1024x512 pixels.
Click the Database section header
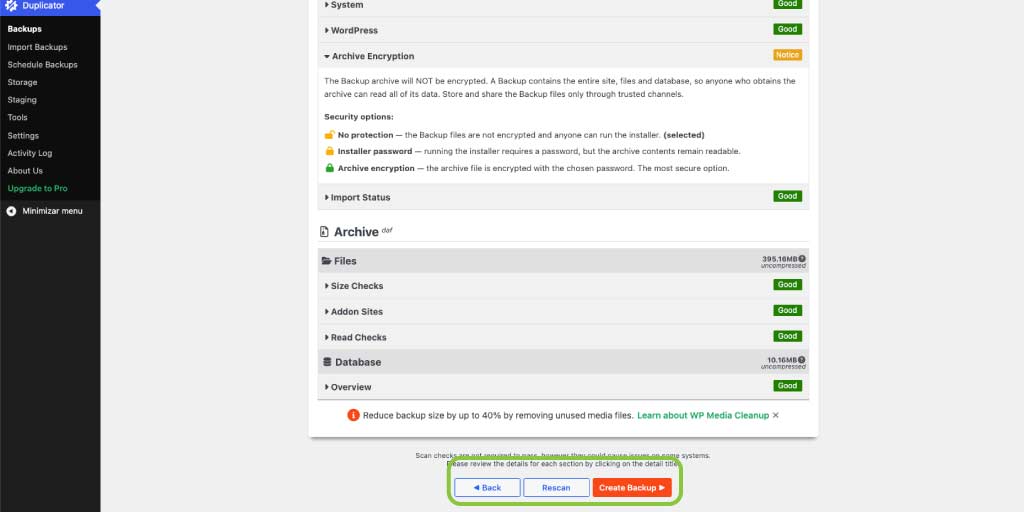(x=563, y=362)
